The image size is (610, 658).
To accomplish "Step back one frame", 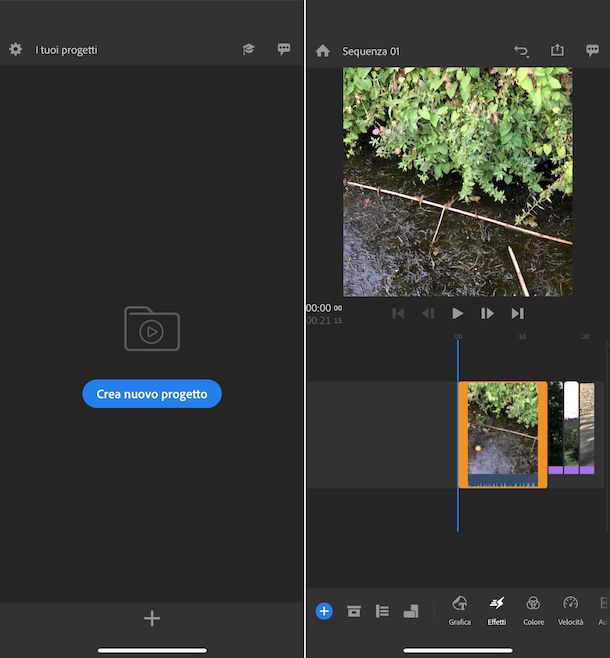I will click(x=428, y=313).
